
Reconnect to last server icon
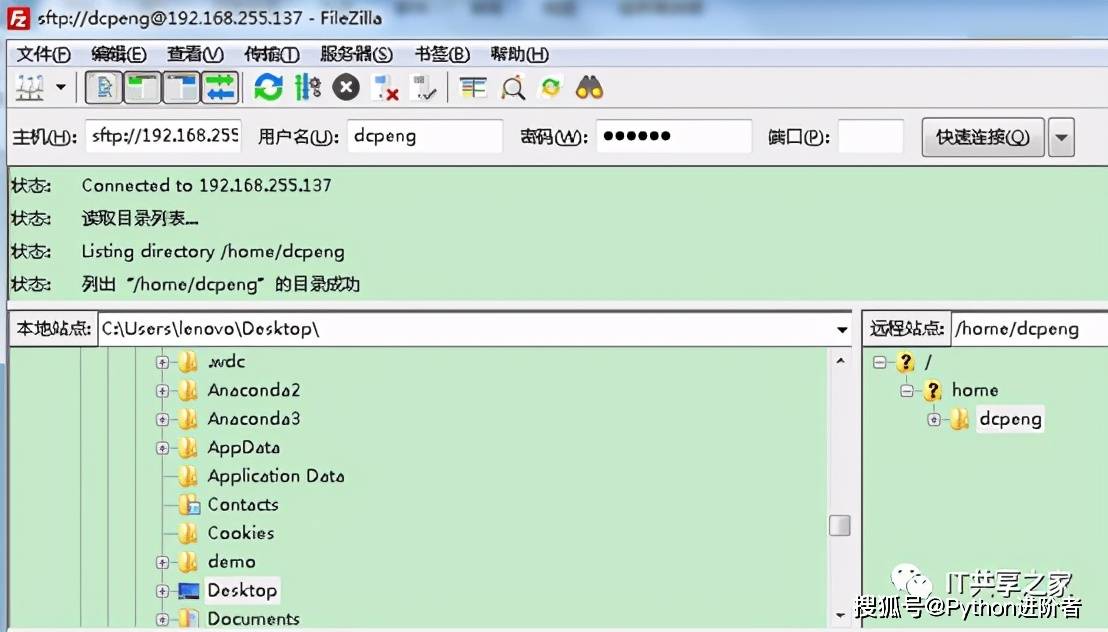[424, 88]
